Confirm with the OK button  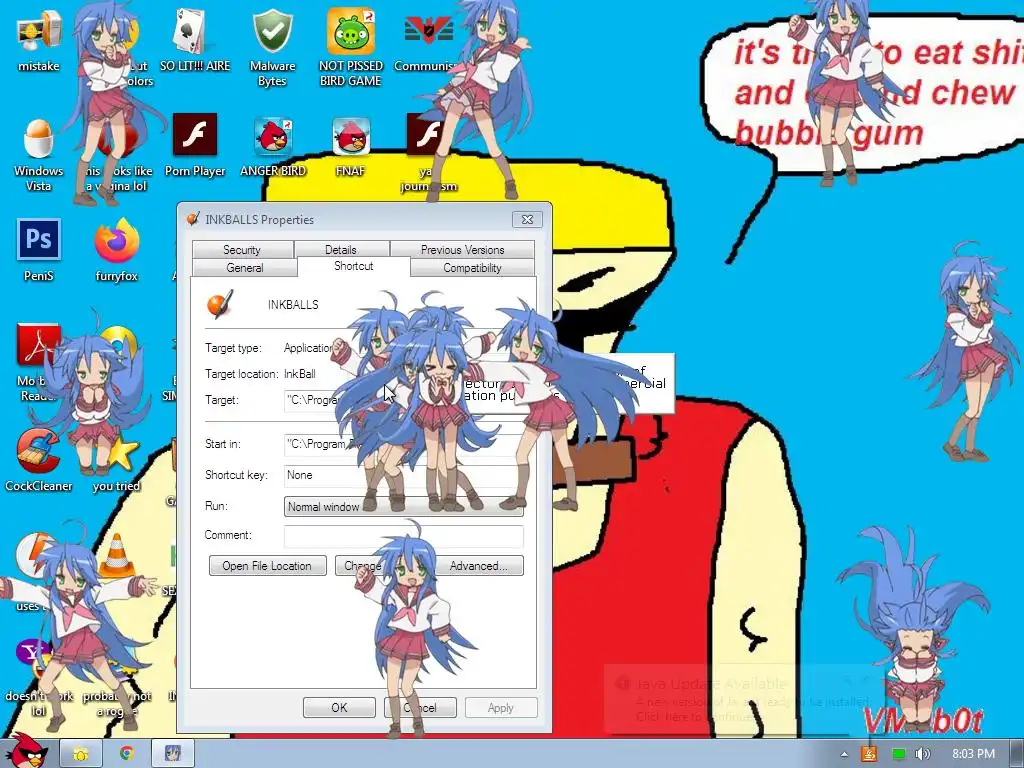point(339,707)
